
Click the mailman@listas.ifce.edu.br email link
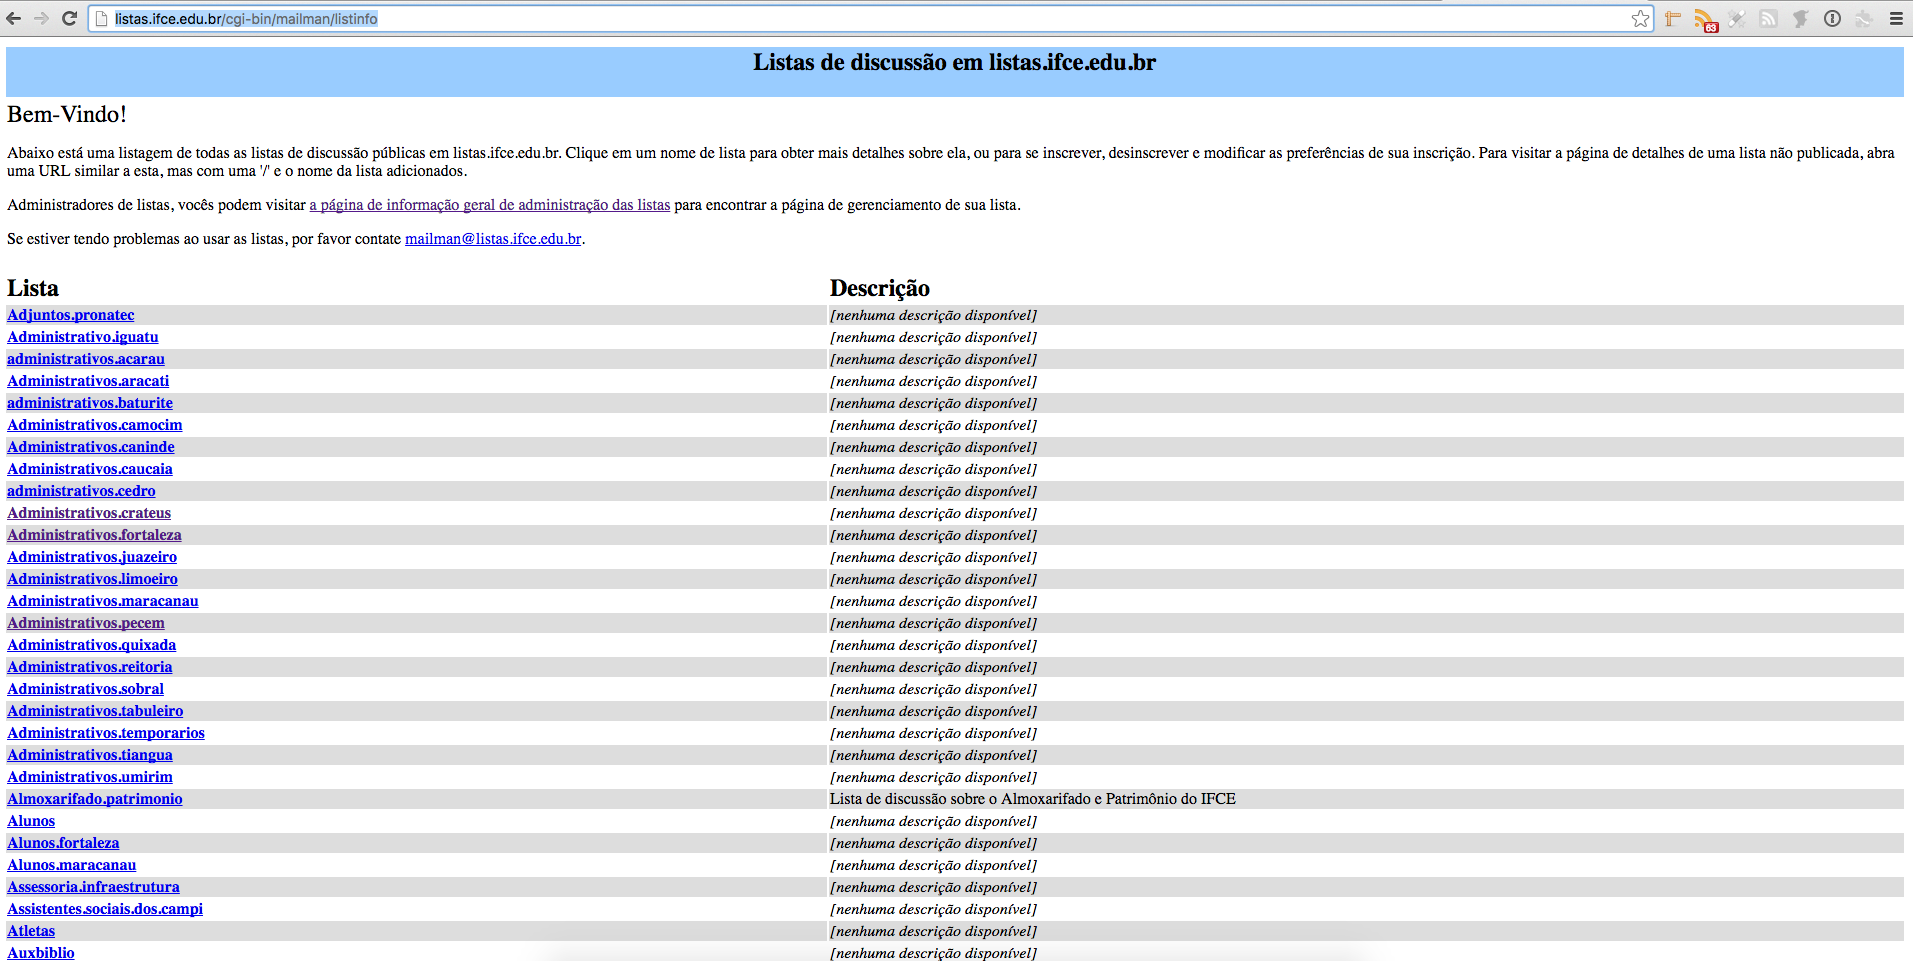pos(493,239)
